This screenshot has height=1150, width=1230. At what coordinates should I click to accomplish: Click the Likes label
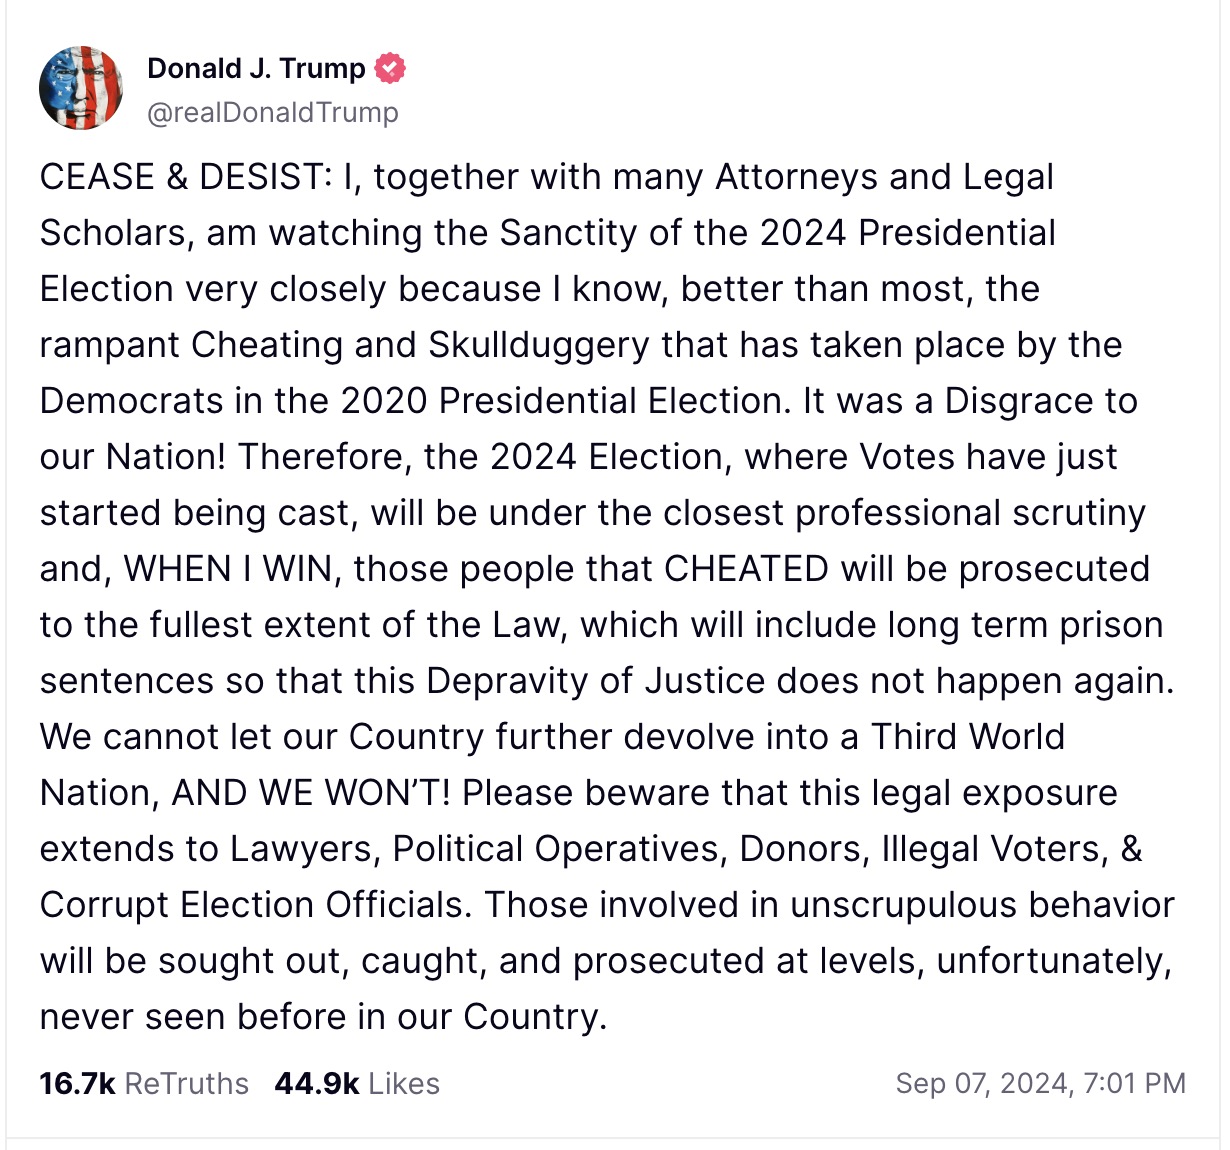pos(404,1083)
